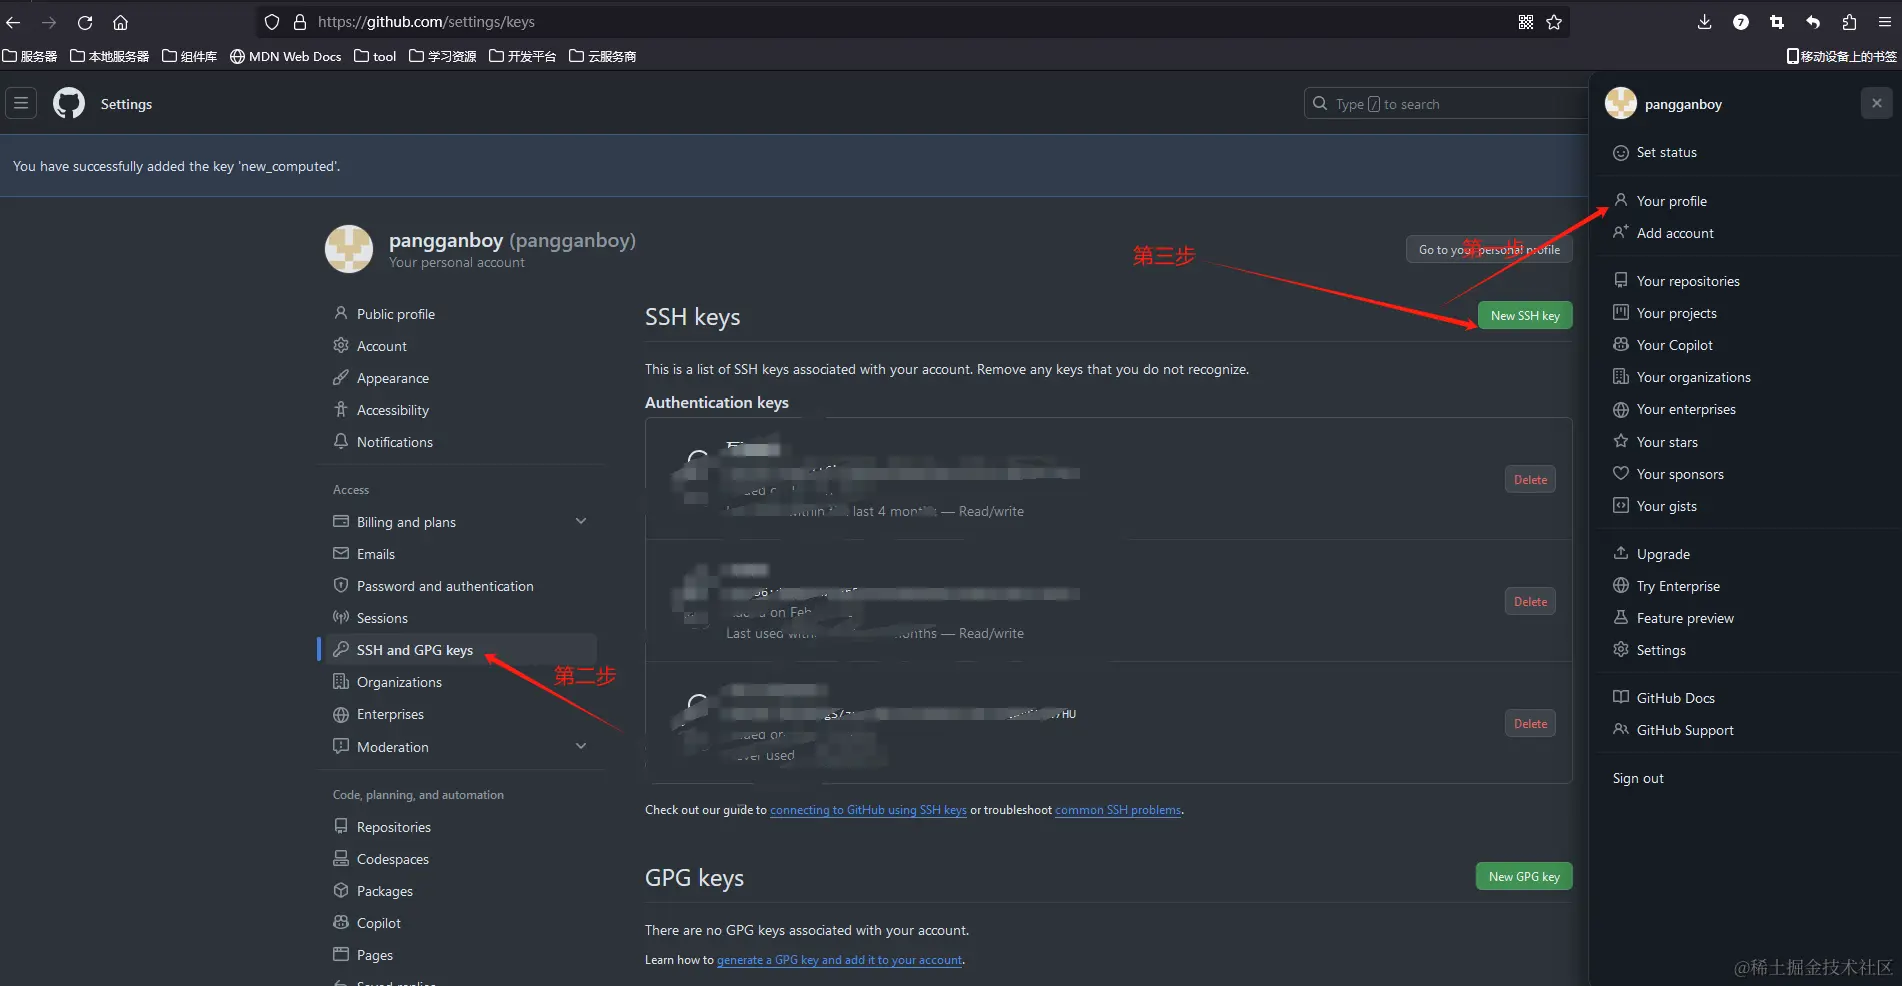Click the browser back arrow

13,22
